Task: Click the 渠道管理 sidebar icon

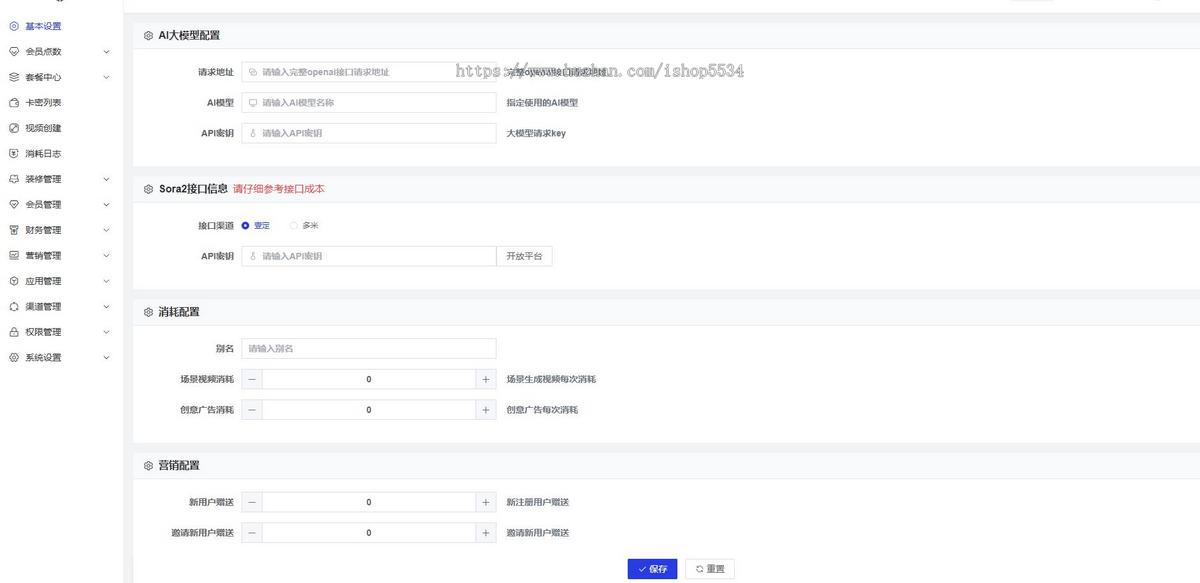Action: 14,306
